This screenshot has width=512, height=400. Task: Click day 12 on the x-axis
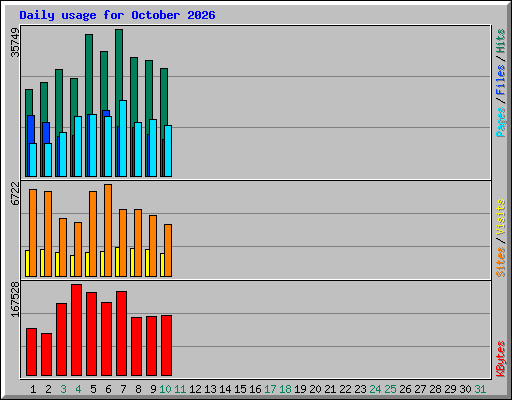pyautogui.click(x=195, y=389)
